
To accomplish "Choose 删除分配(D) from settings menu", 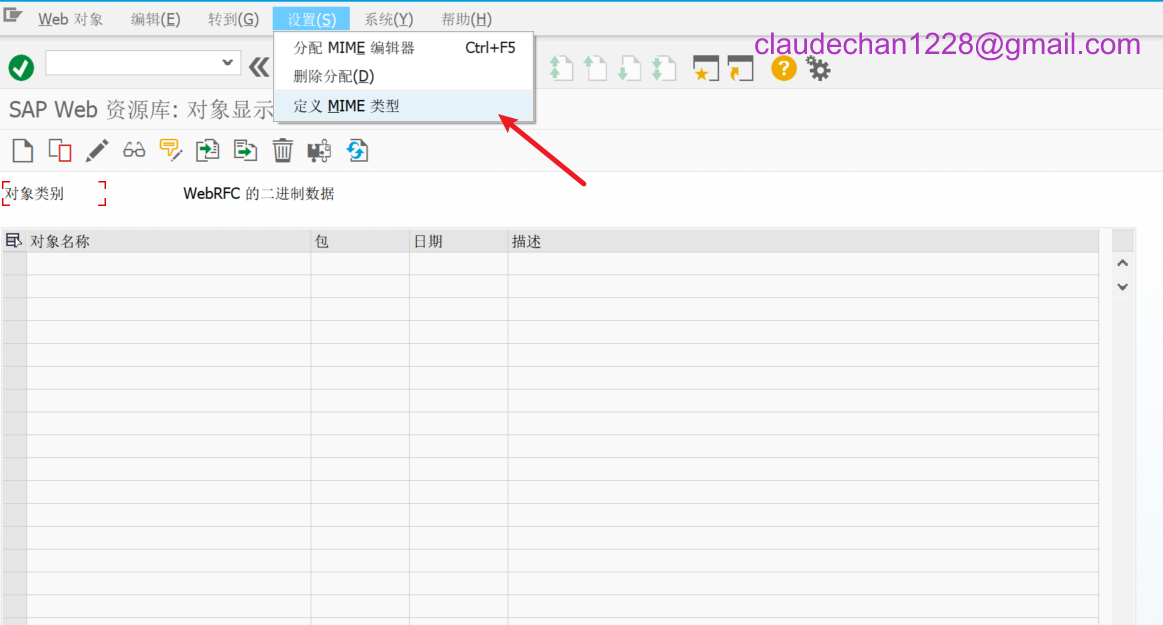I will point(334,76).
